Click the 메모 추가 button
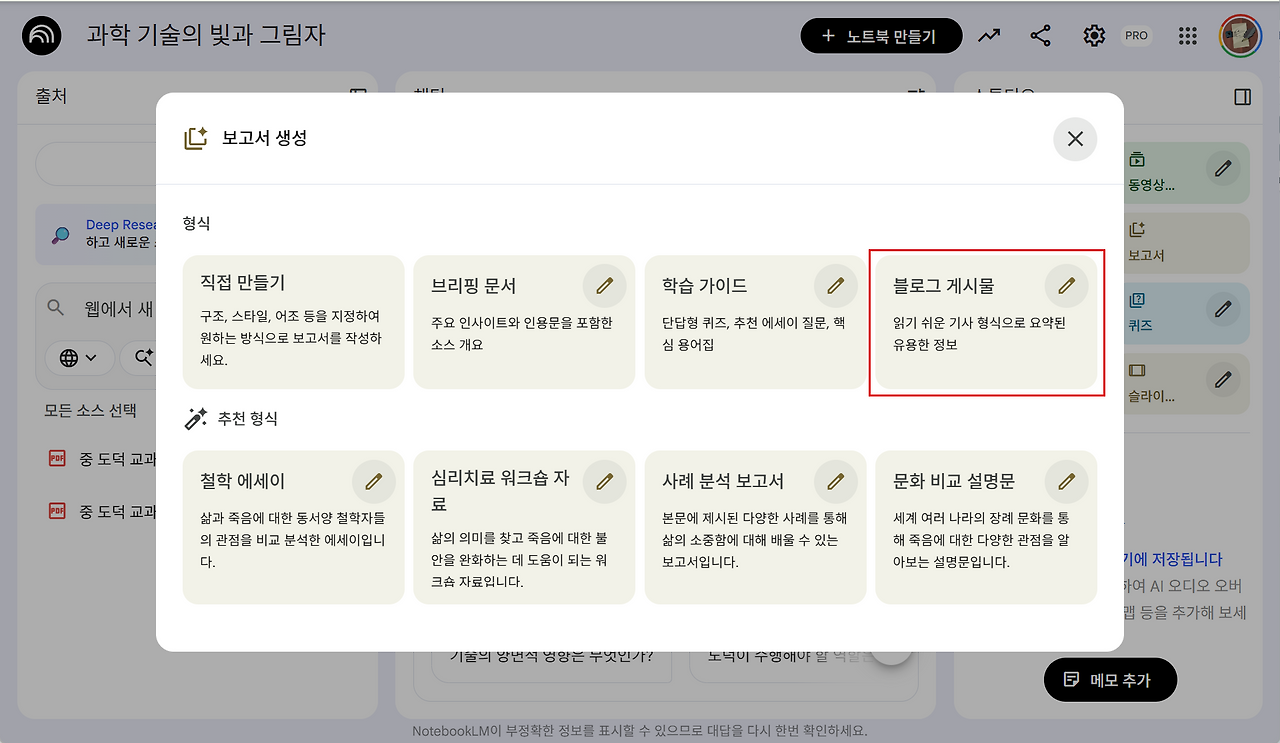1280x743 pixels. 1110,680
